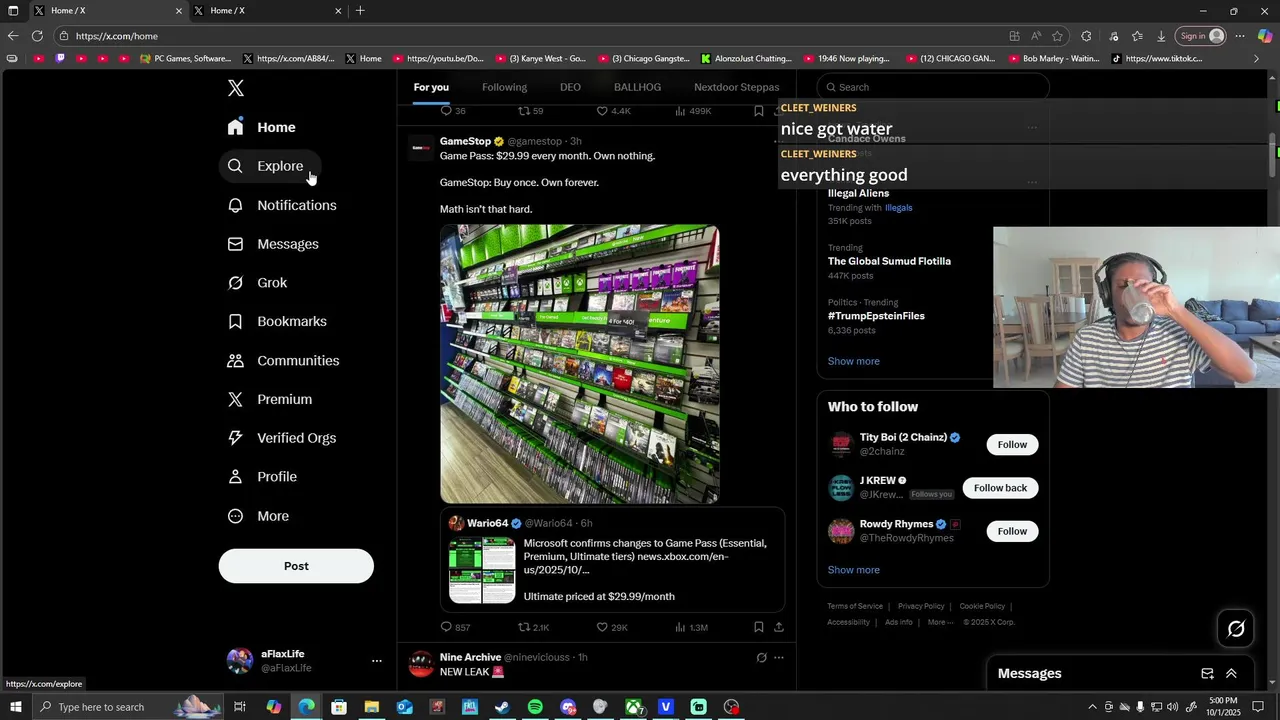Open the More menu in the sidebar
The image size is (1280, 720).
point(259,516)
